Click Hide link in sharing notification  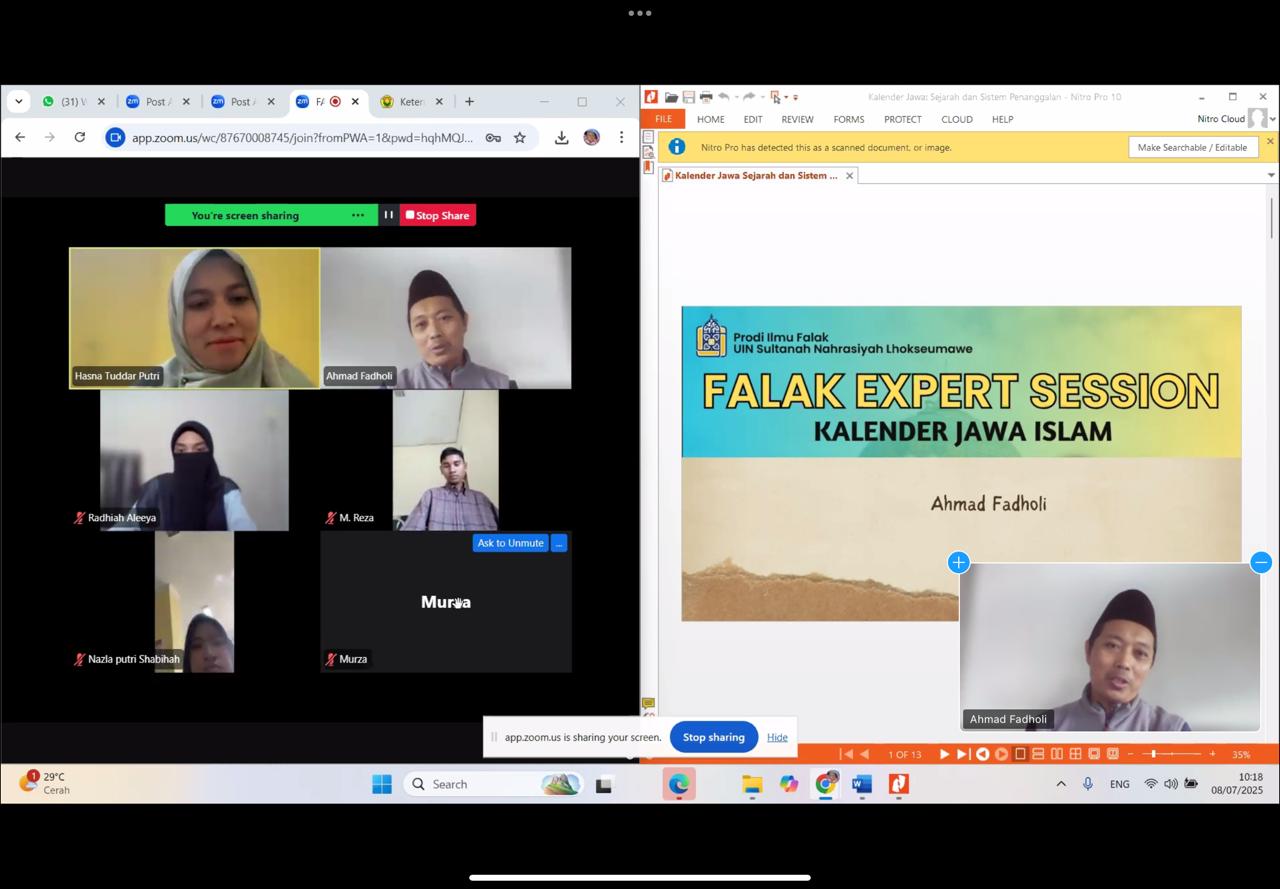[777, 737]
